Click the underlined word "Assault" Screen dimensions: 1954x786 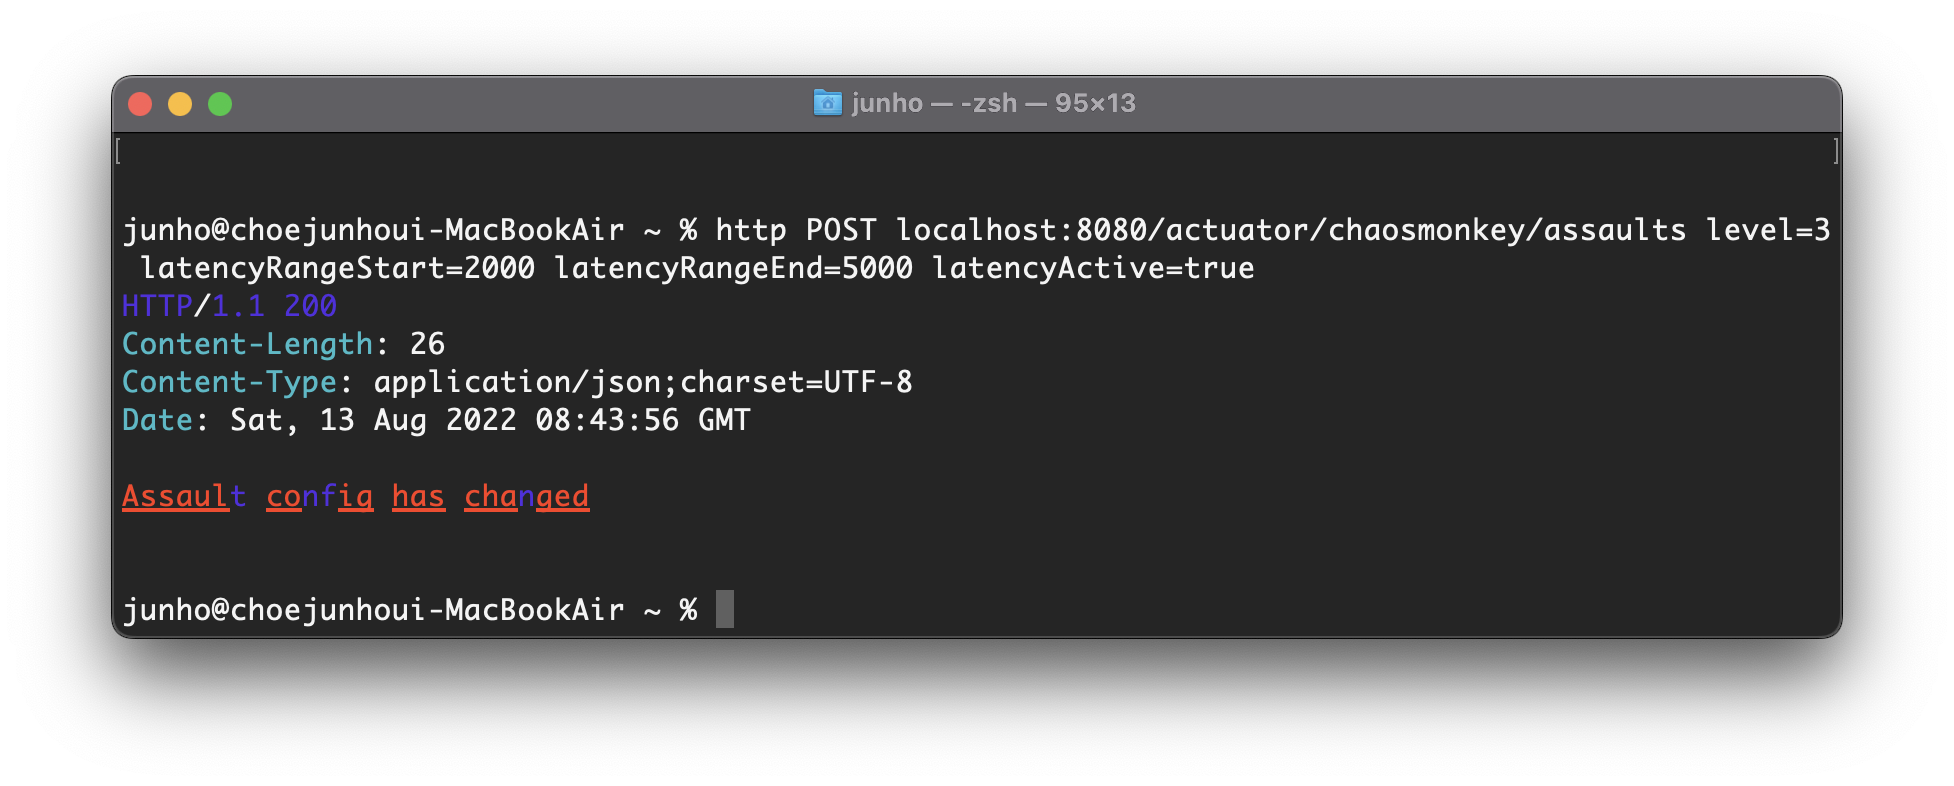(184, 496)
